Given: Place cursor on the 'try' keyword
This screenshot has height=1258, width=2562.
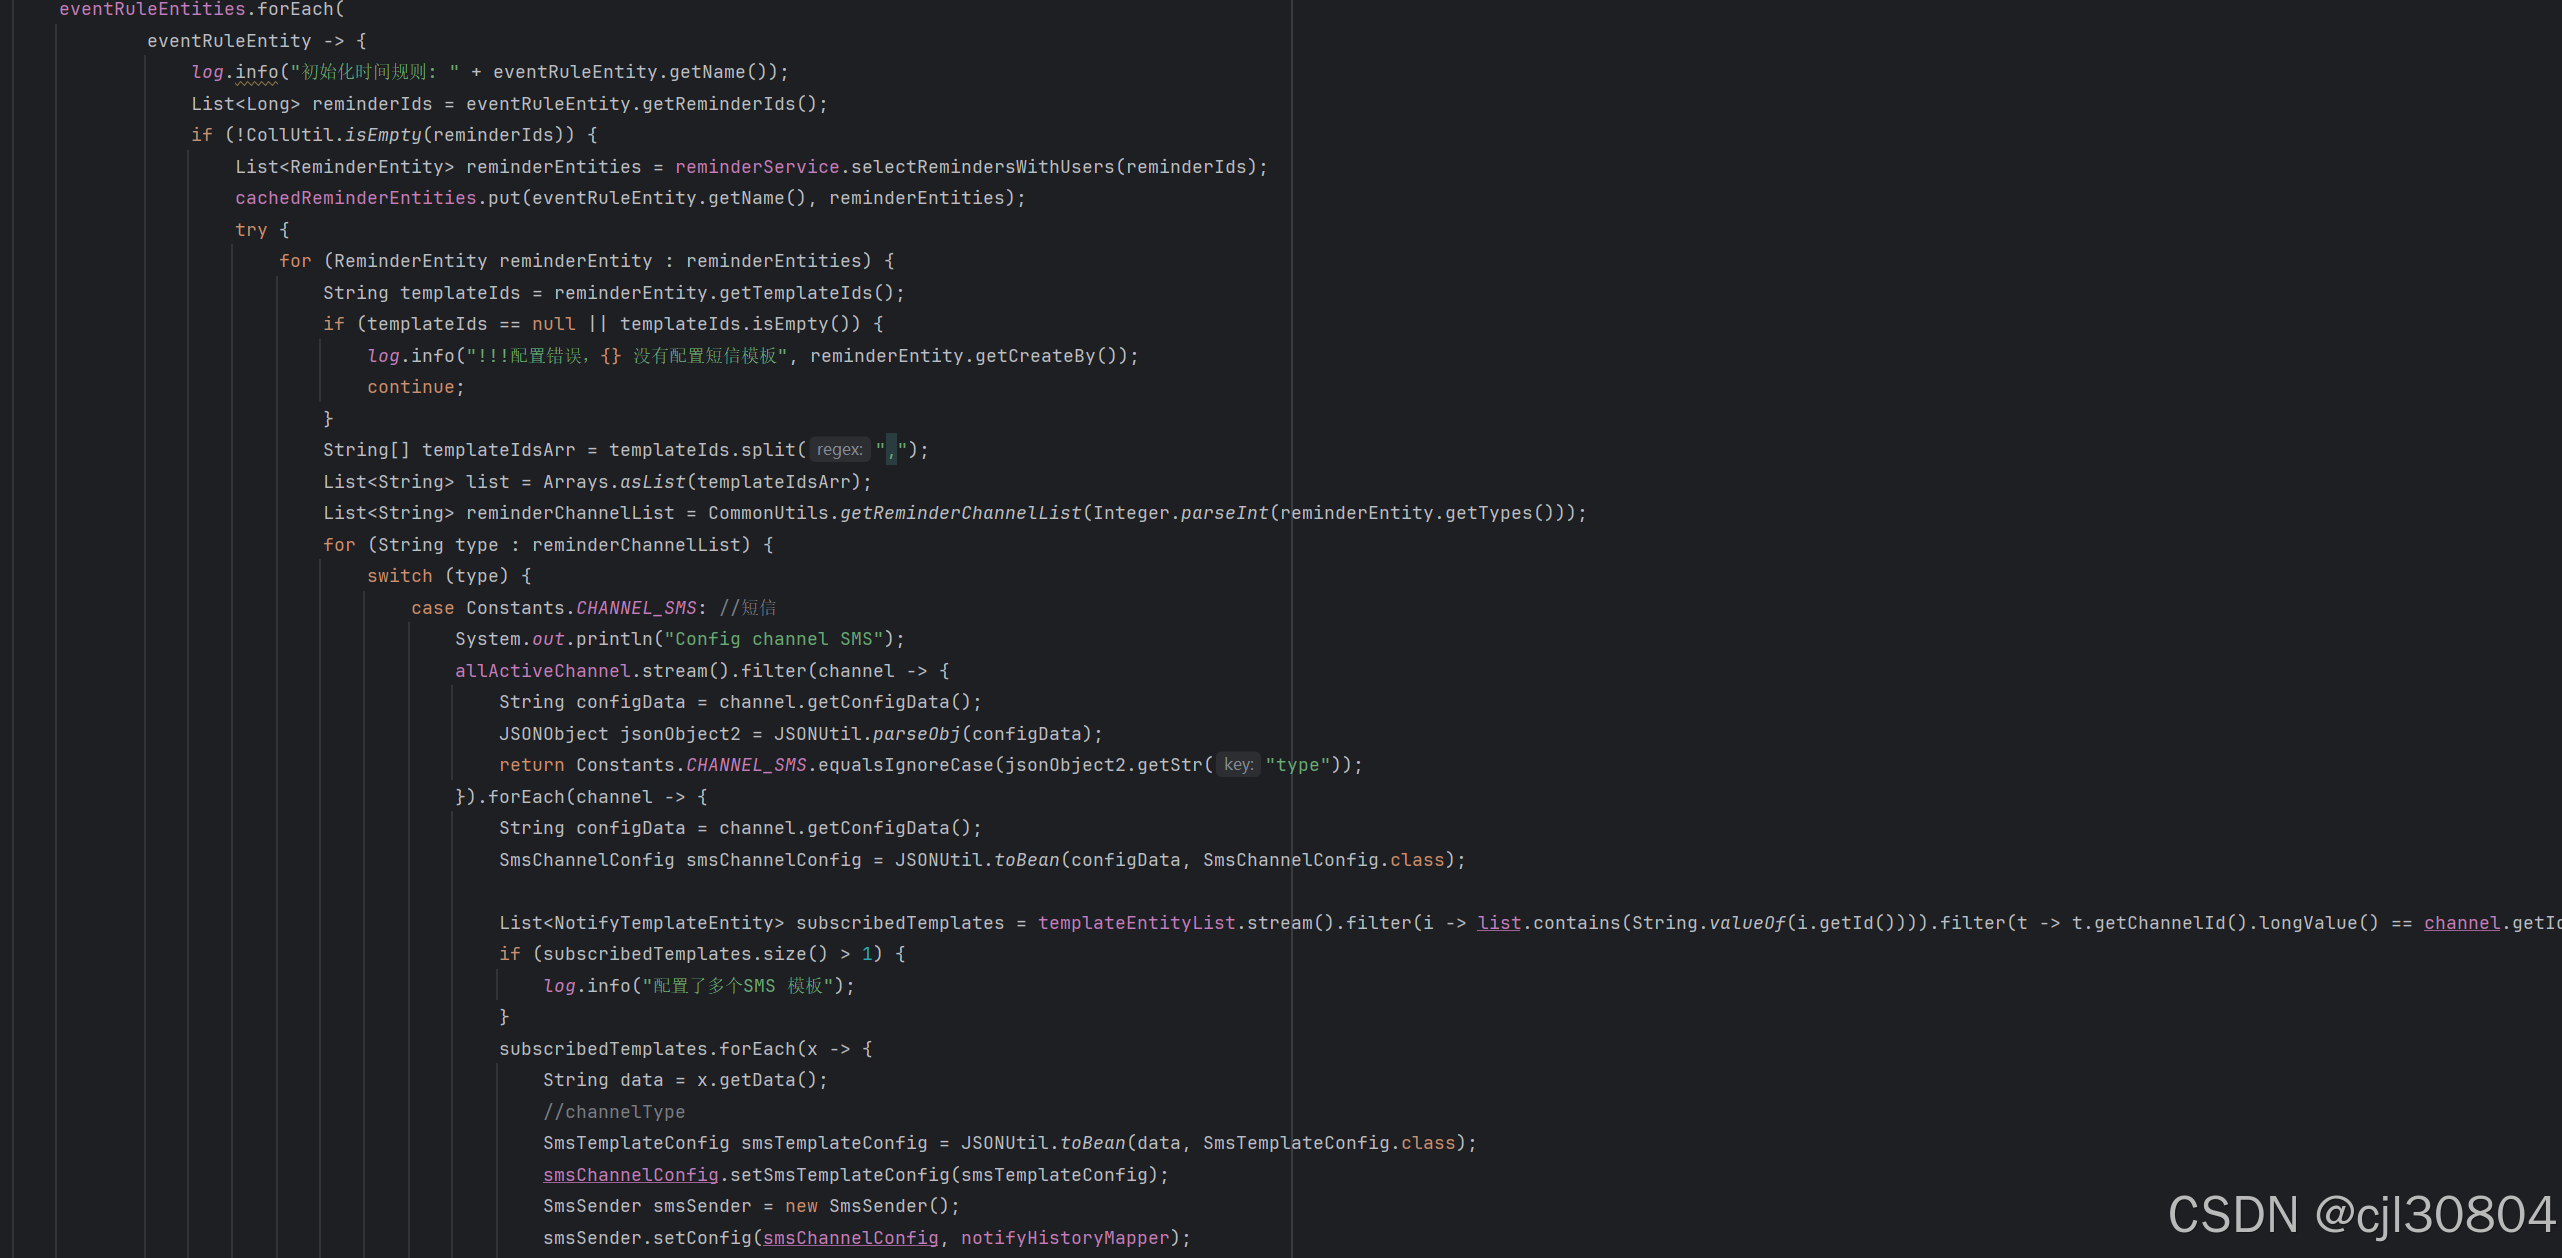Looking at the screenshot, I should pos(251,230).
